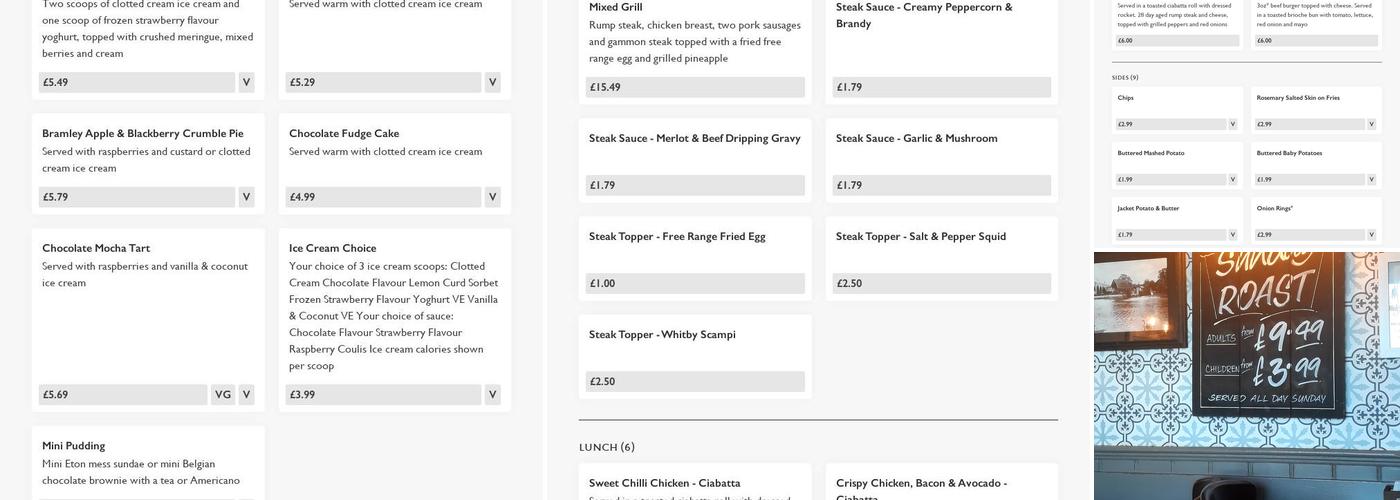Click the £15.49 price bar for Mixed Grill

[694, 87]
